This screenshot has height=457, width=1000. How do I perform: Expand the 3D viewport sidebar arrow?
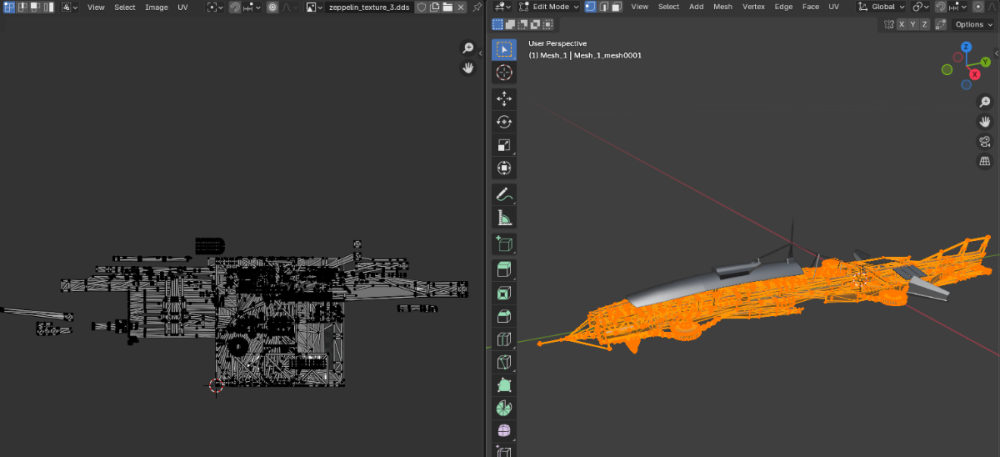997,53
